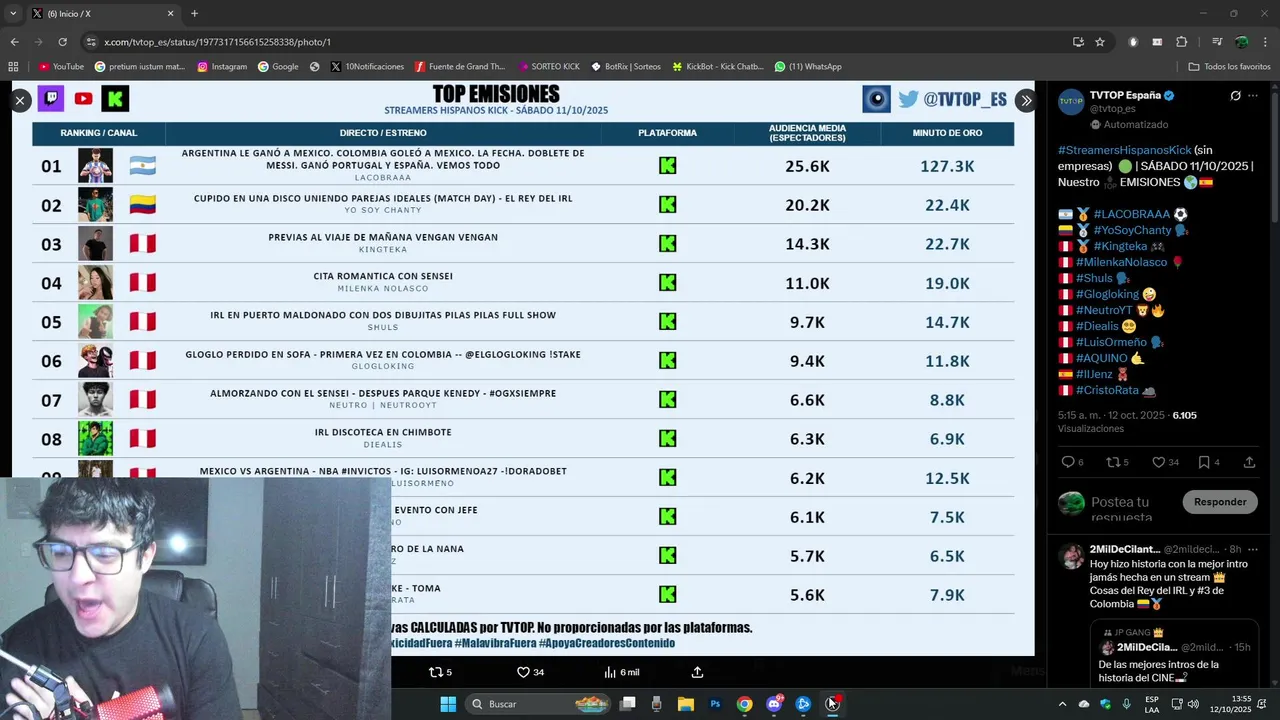The width and height of the screenshot is (1280, 720).
Task: Share icon in sidebar tweet action row
Action: 1249,462
